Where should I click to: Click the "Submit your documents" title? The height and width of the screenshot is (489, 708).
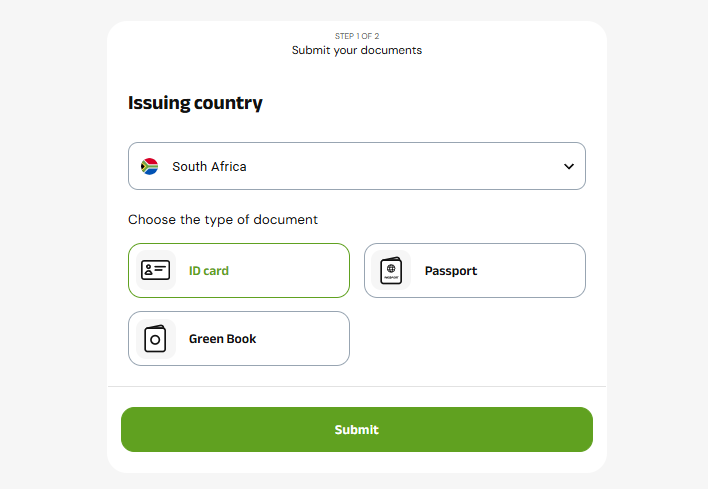coord(357,50)
